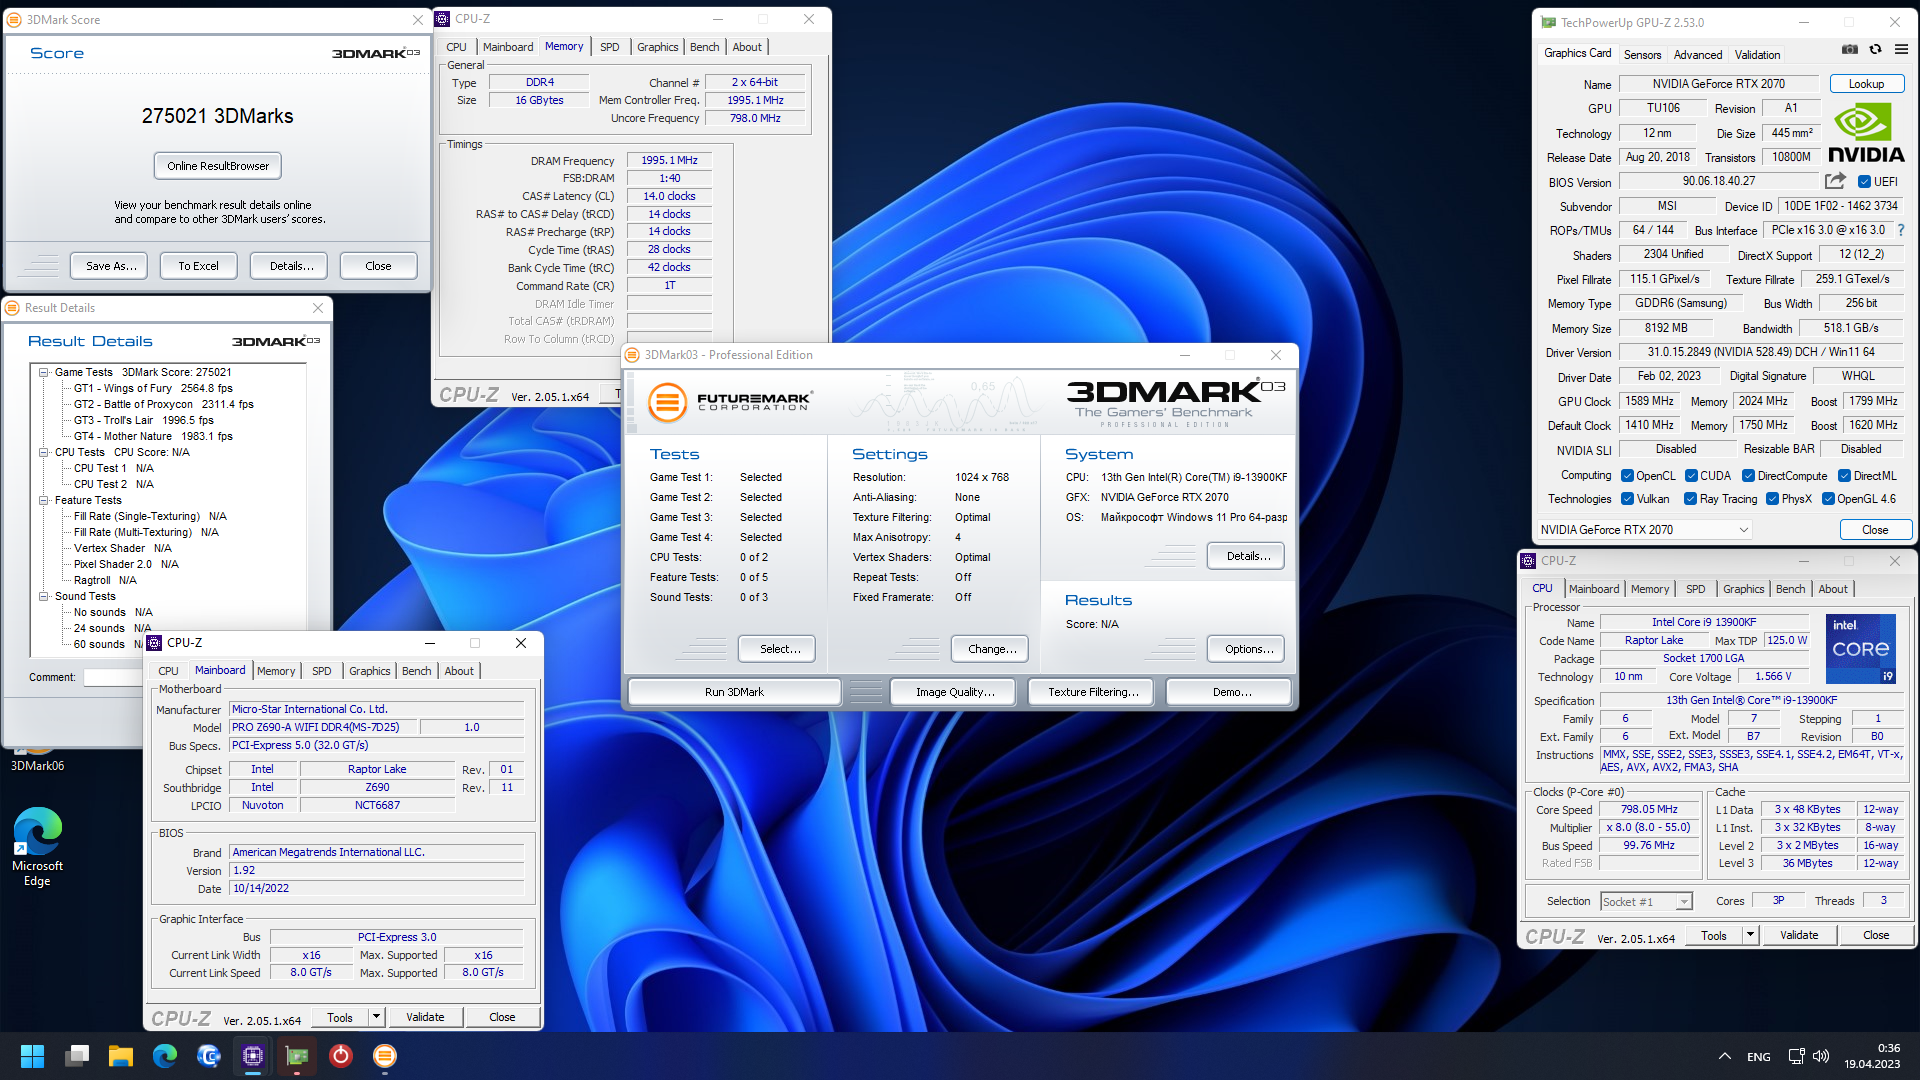The image size is (1920, 1080).
Task: Export results with To Excel button
Action: 198,266
